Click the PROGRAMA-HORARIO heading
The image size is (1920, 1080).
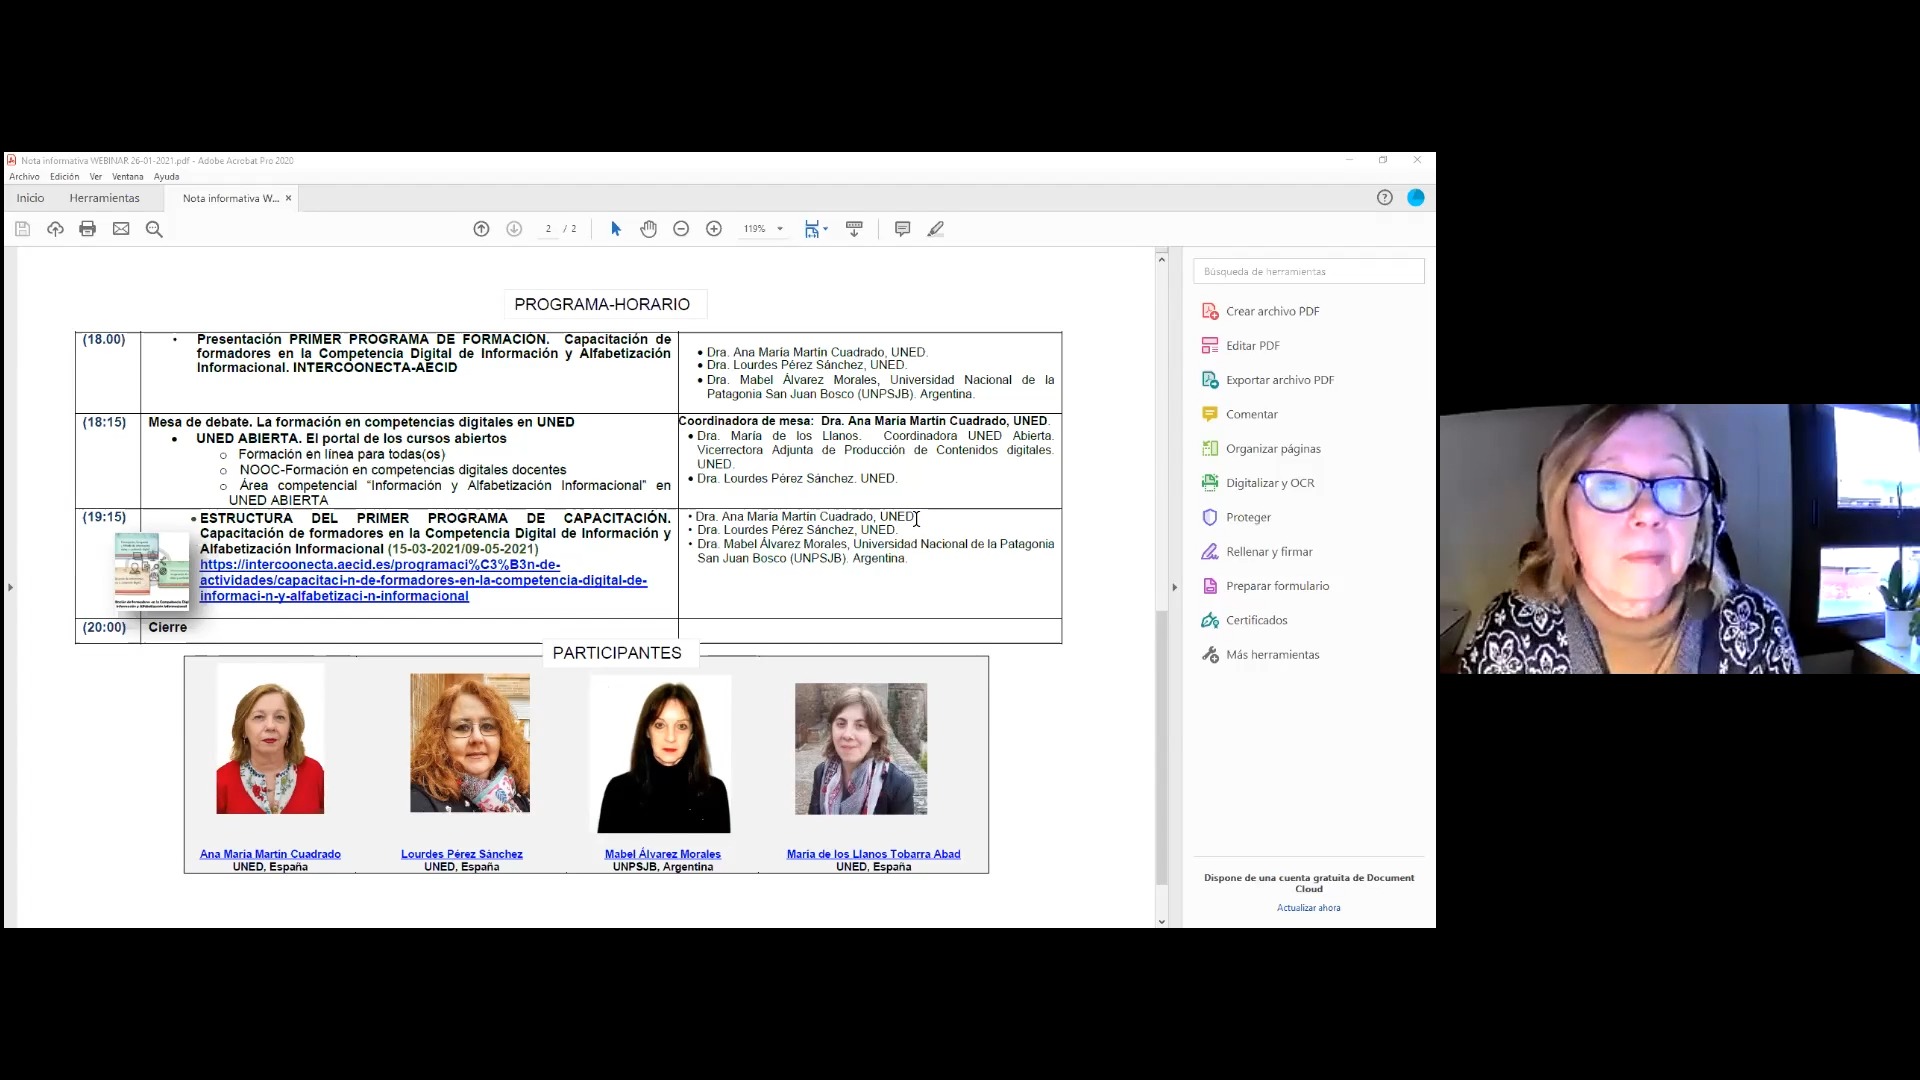click(x=602, y=304)
